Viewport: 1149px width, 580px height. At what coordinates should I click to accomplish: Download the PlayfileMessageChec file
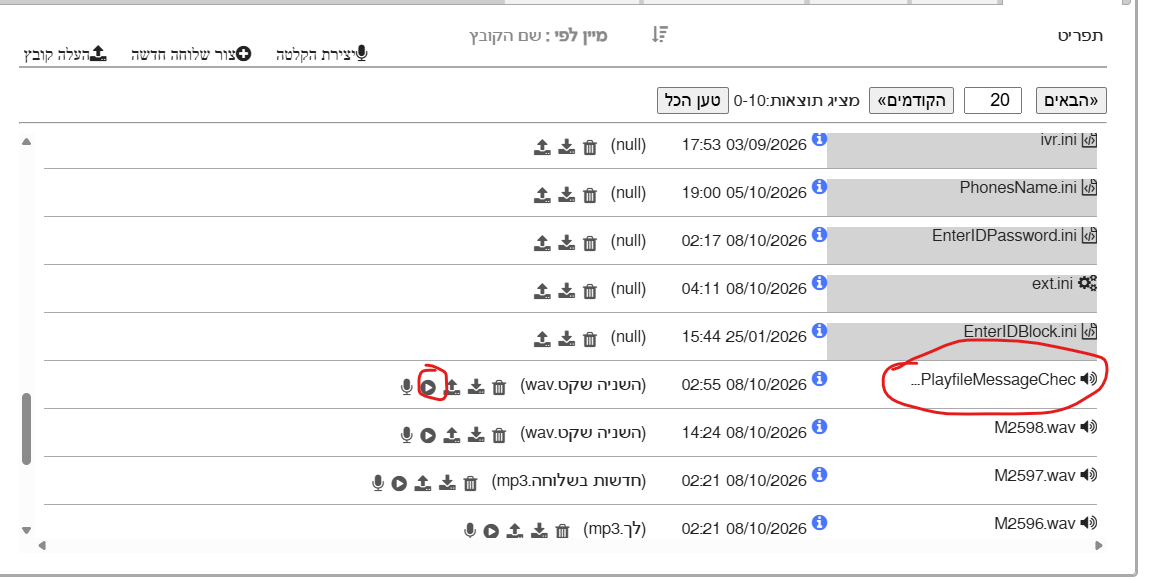pyautogui.click(x=476, y=386)
